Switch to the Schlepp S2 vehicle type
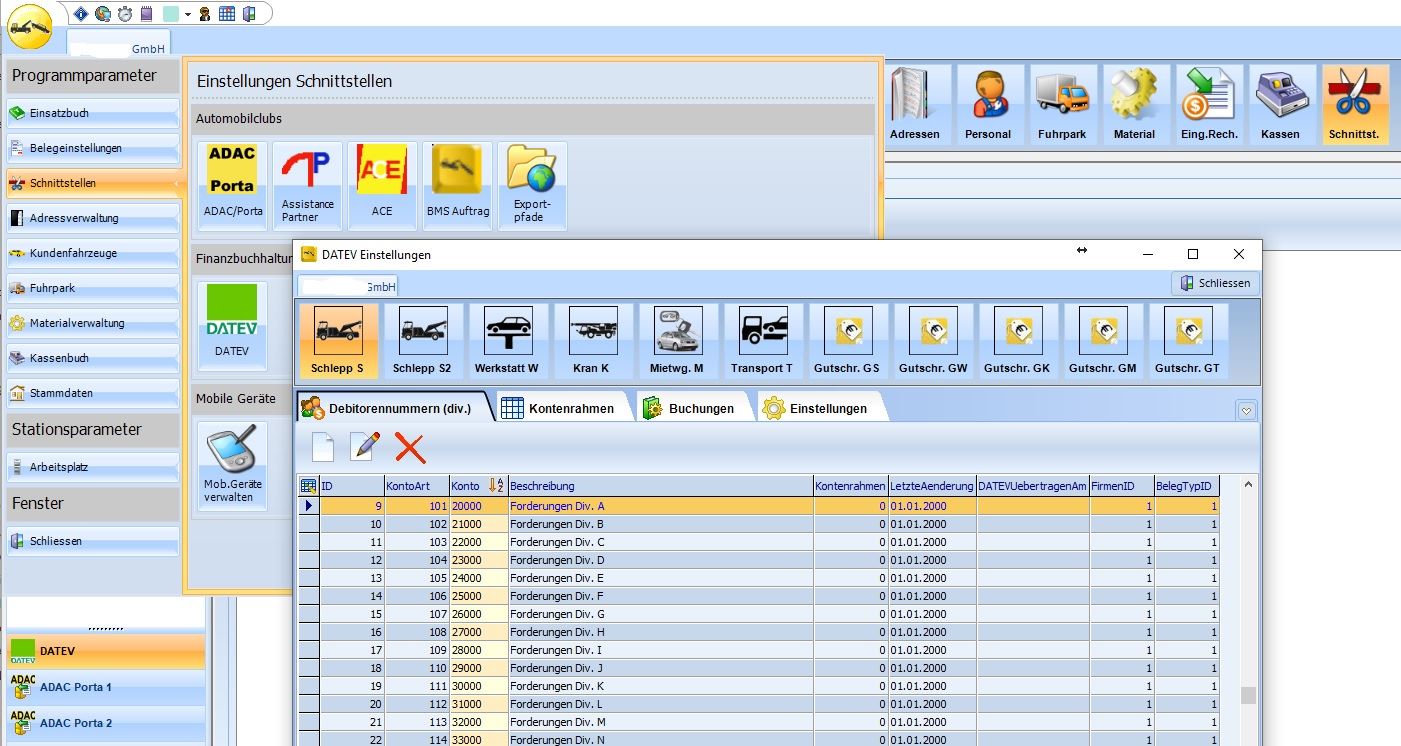Viewport: 1401px width, 746px height. [423, 339]
